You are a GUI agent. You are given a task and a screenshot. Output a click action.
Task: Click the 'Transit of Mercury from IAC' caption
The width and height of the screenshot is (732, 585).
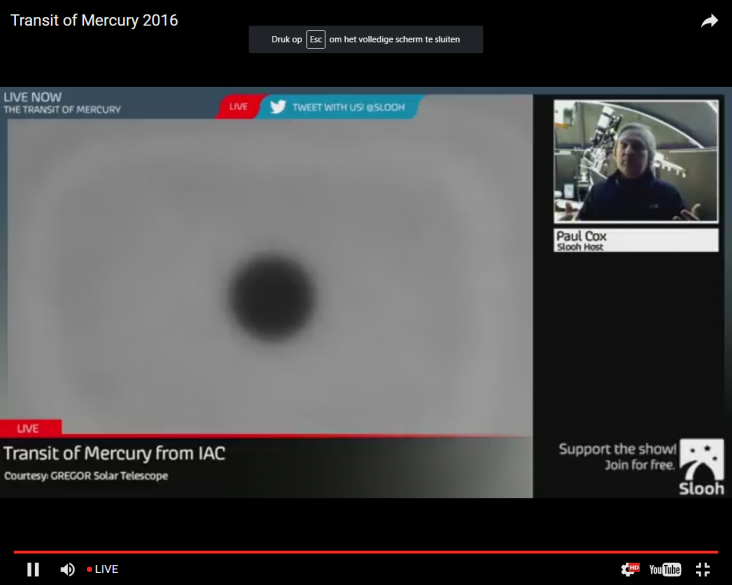(x=114, y=453)
